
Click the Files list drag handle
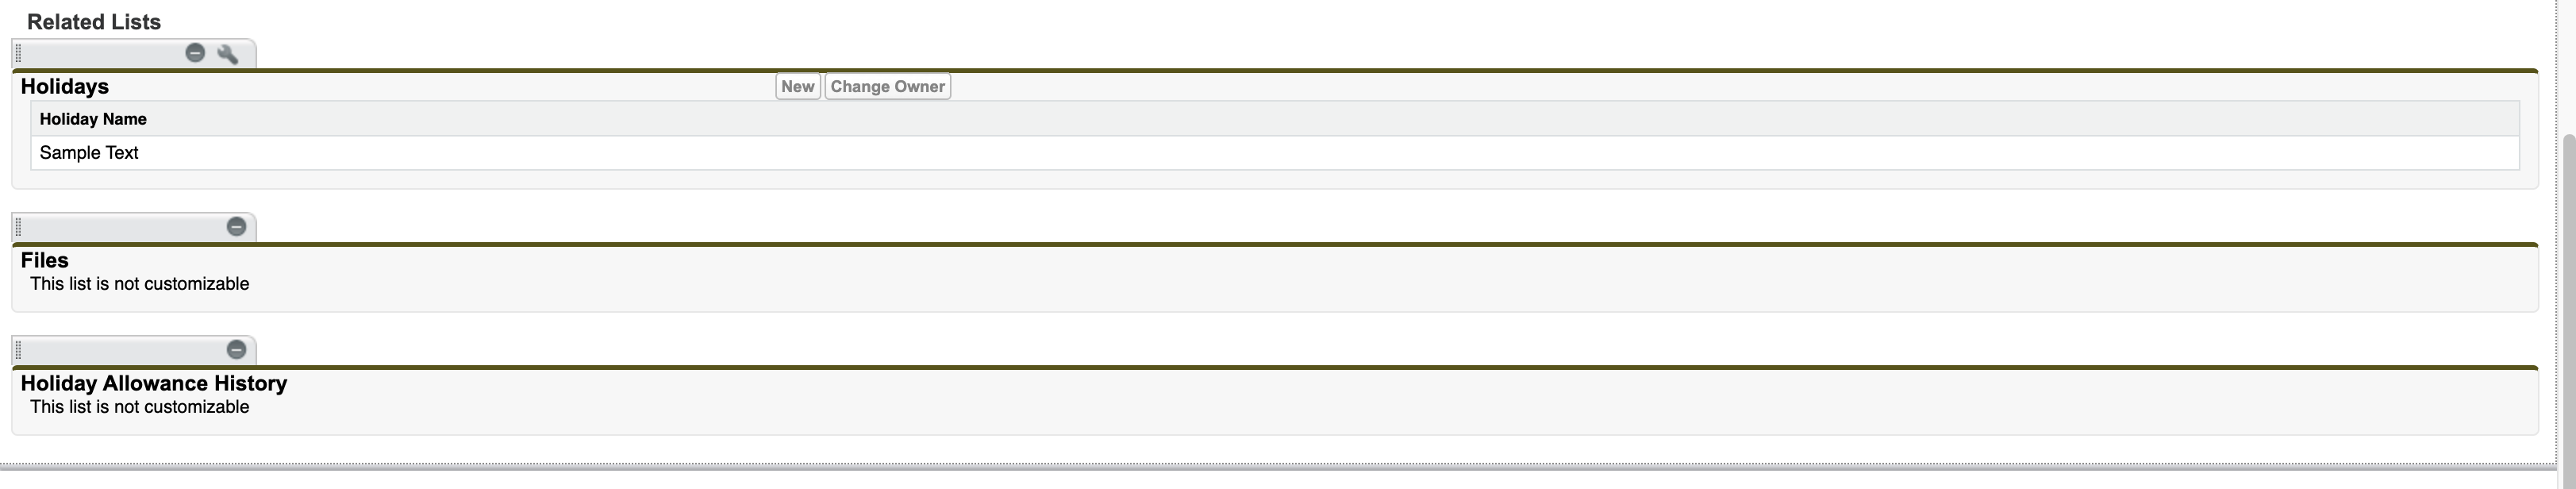[18, 228]
